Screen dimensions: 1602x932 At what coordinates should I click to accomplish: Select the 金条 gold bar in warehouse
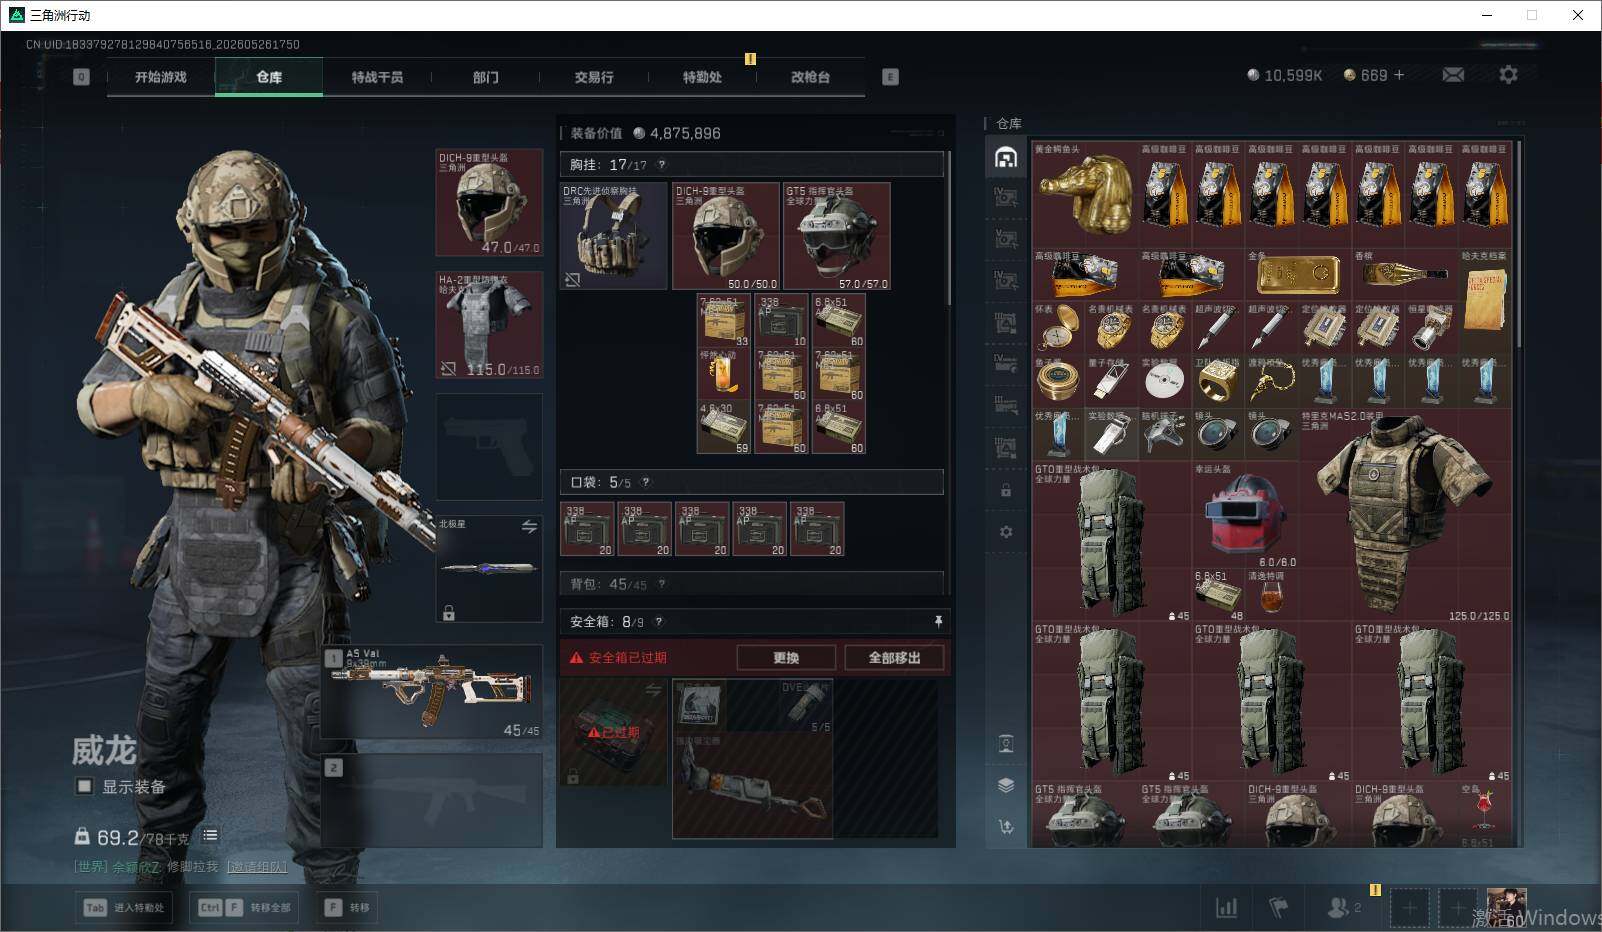(x=1299, y=275)
